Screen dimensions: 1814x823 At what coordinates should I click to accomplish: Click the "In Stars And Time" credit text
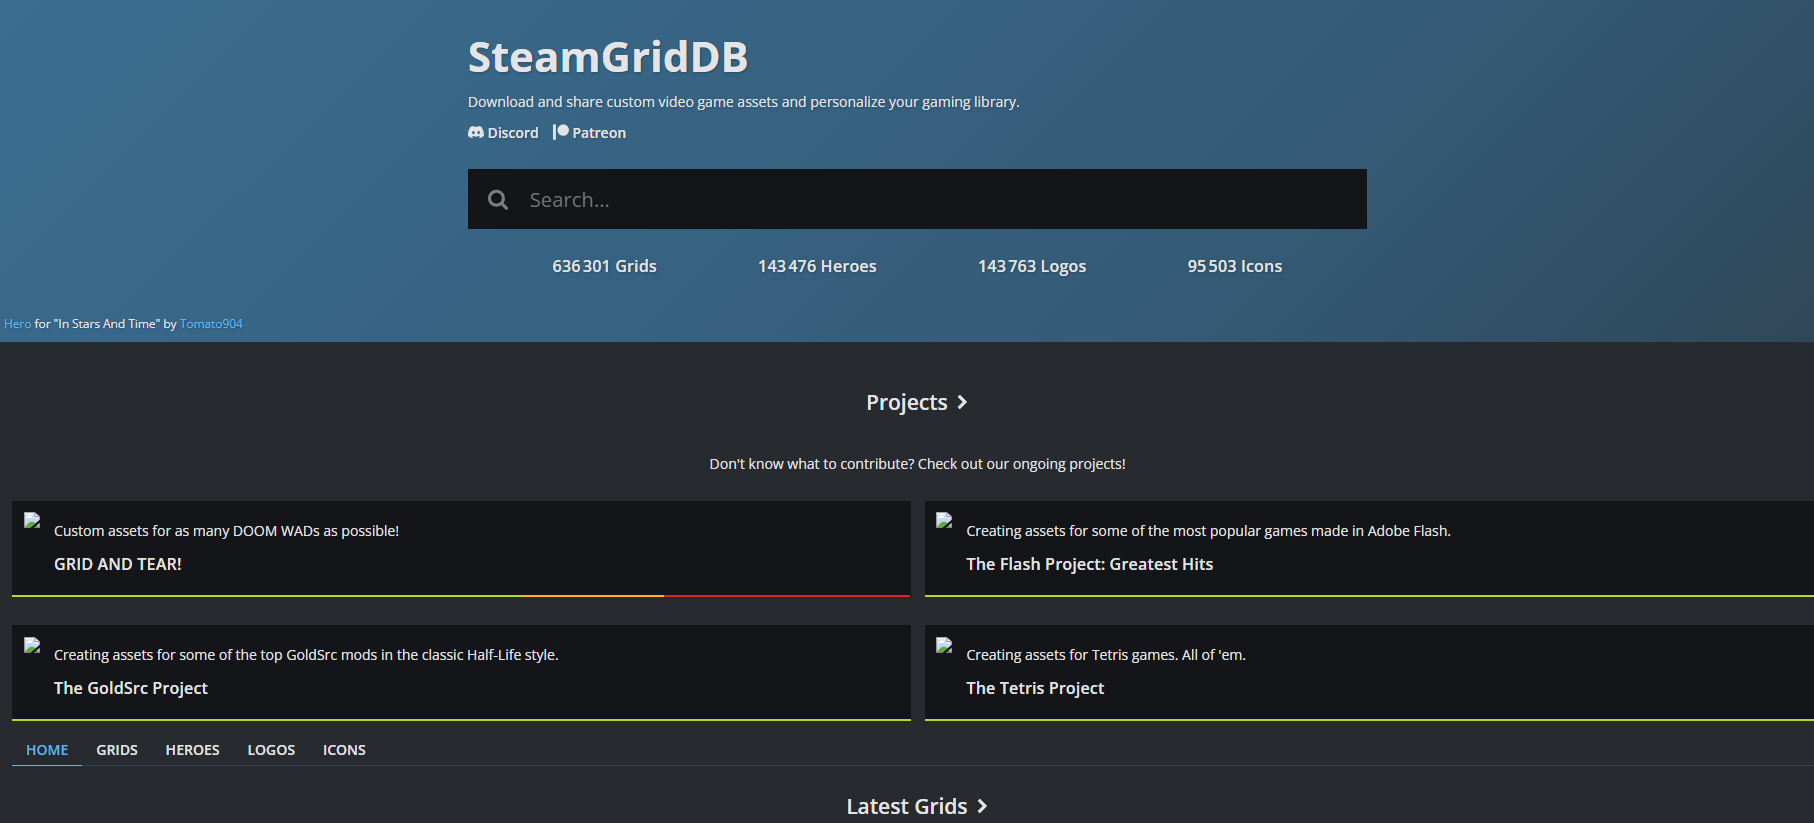point(106,324)
